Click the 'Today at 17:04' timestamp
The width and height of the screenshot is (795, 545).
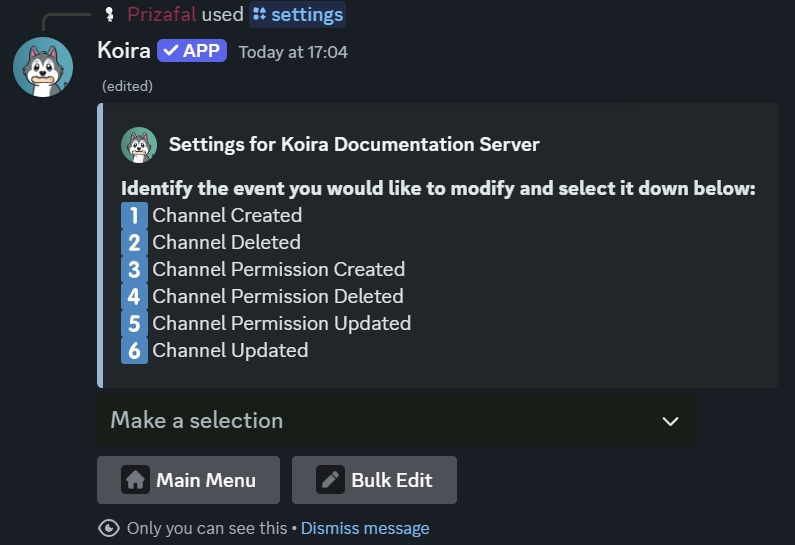pyautogui.click(x=293, y=52)
